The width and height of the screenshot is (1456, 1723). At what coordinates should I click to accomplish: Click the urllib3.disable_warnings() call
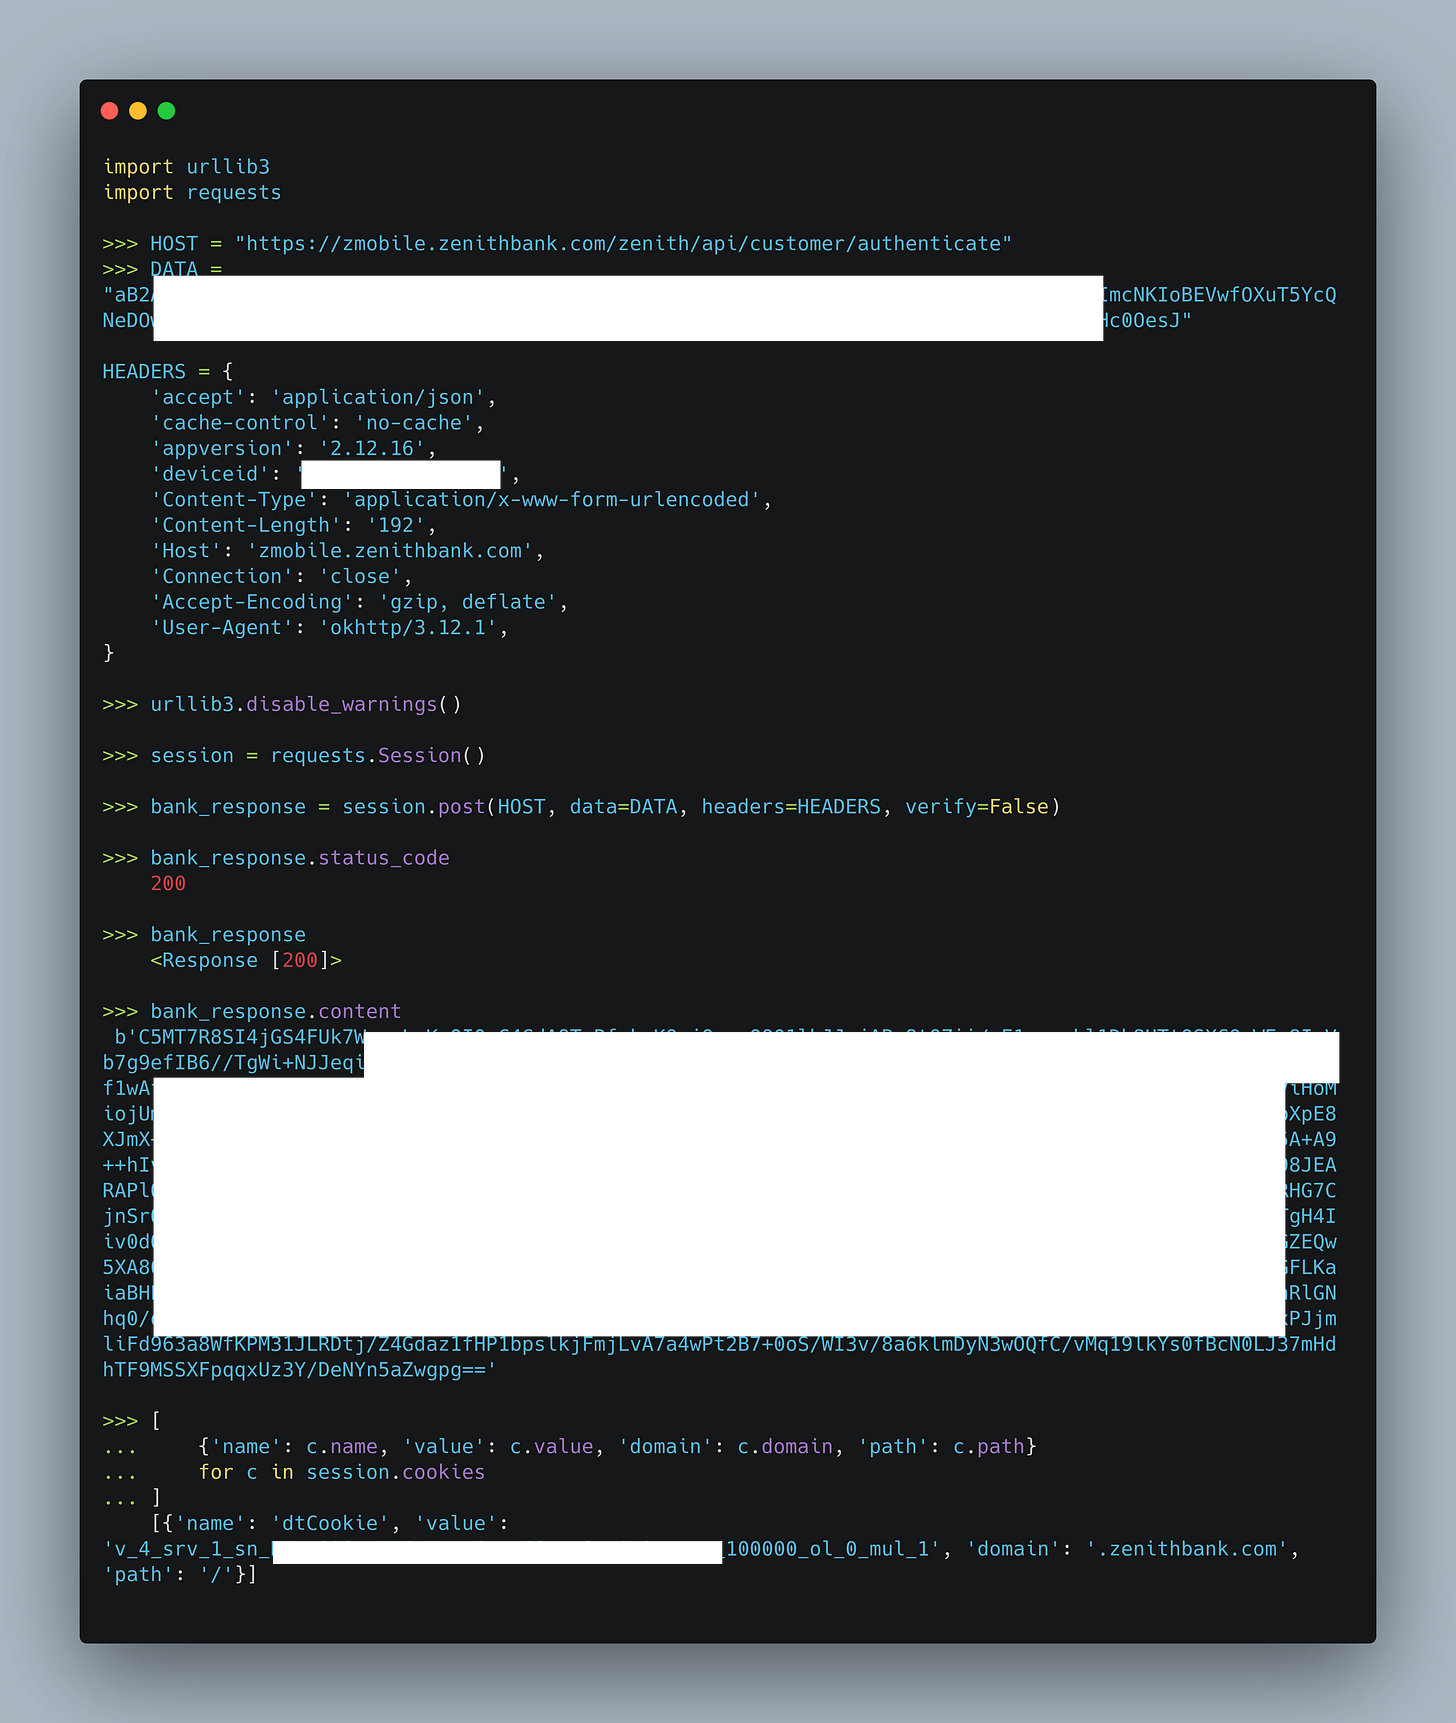coord(306,705)
